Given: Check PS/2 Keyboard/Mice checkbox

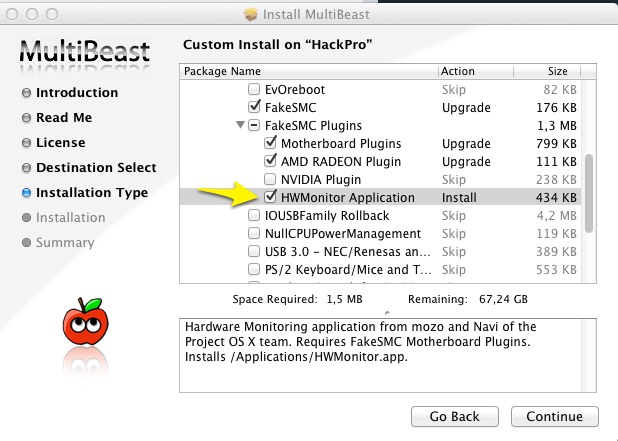Looking at the screenshot, I should [254, 270].
